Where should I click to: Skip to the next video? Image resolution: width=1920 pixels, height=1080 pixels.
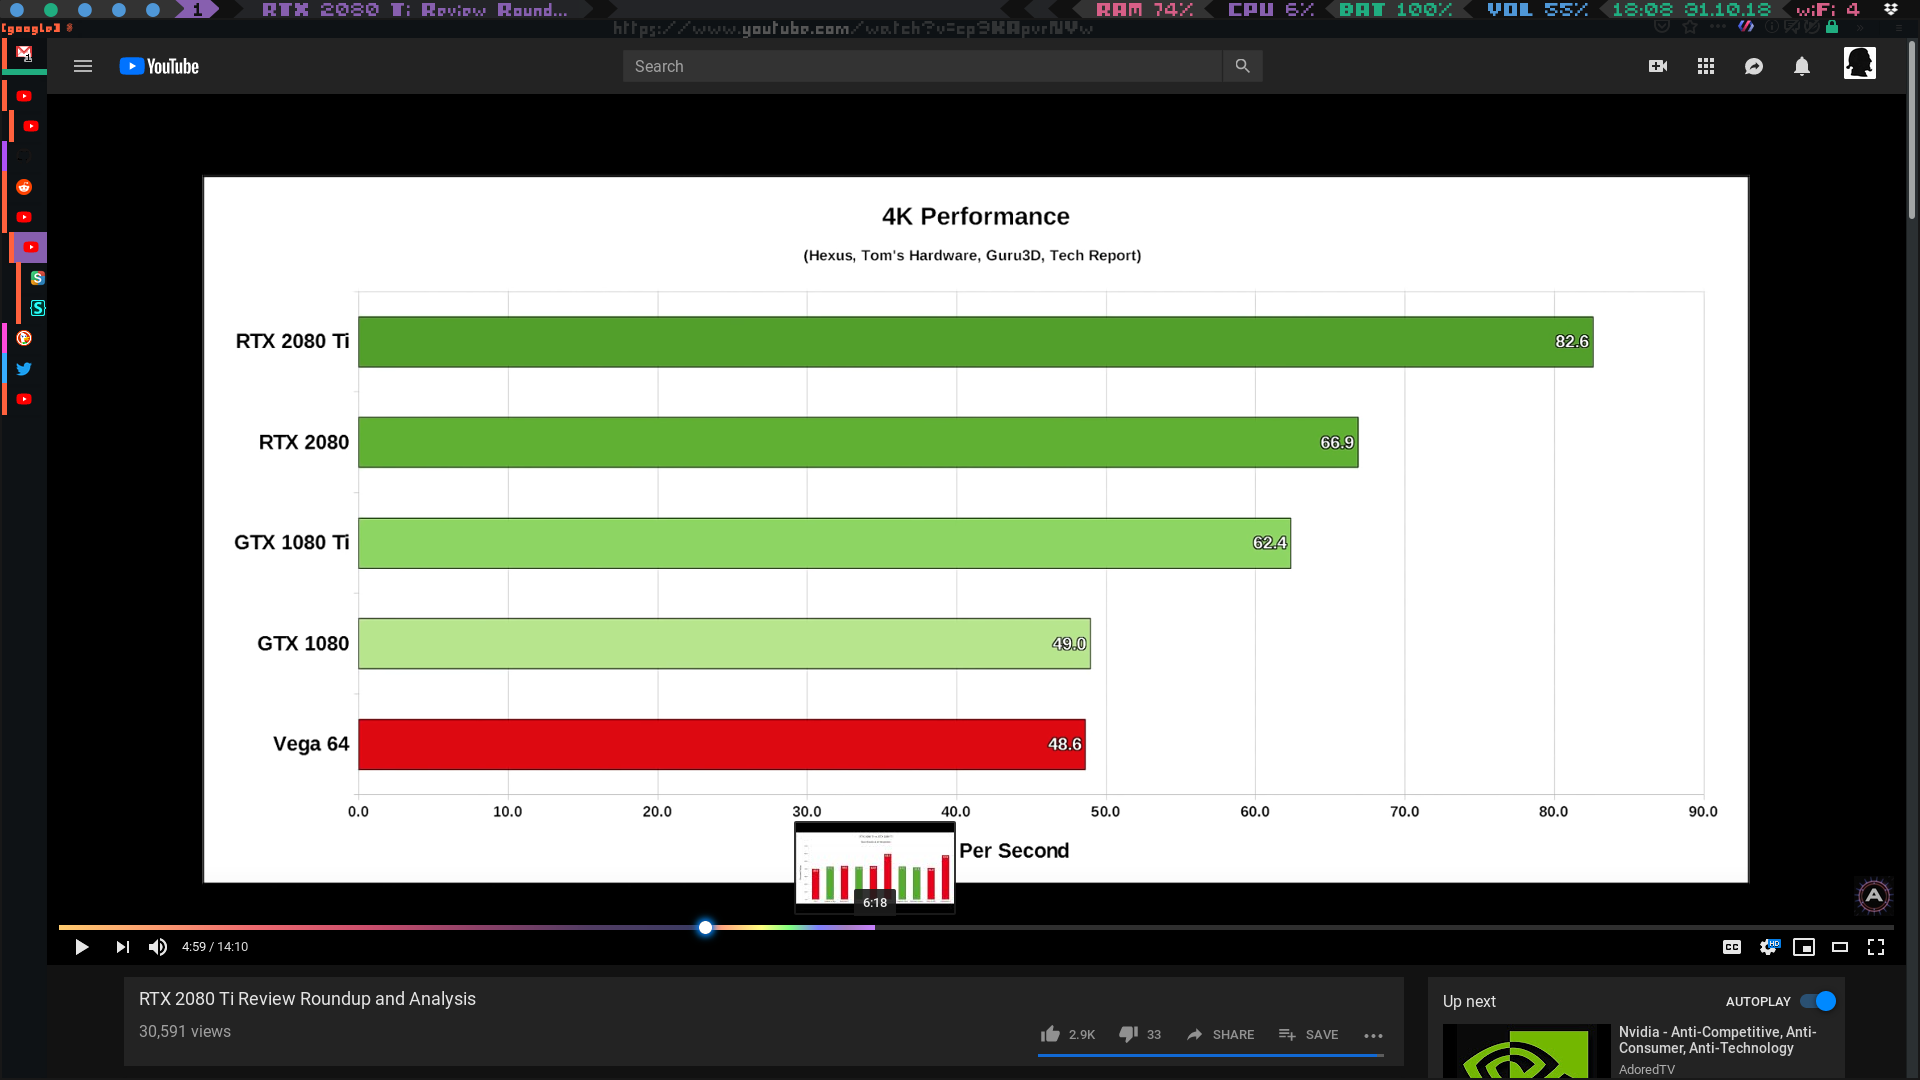122,947
